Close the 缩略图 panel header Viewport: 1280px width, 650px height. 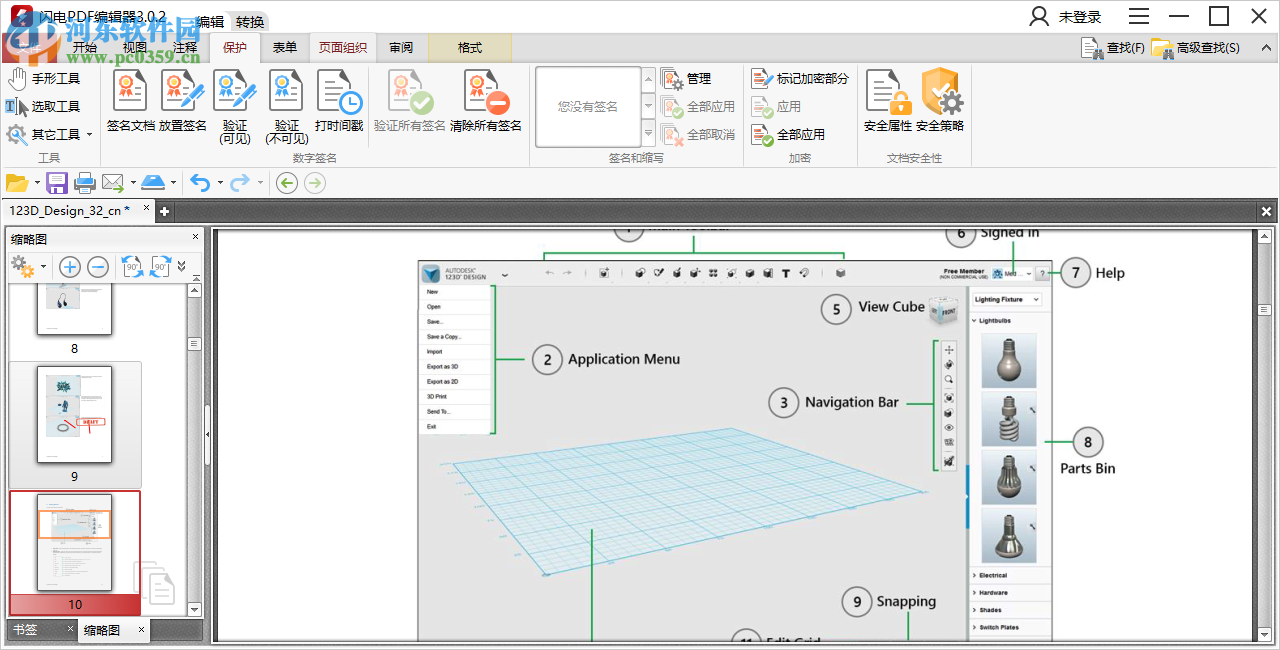coord(196,238)
